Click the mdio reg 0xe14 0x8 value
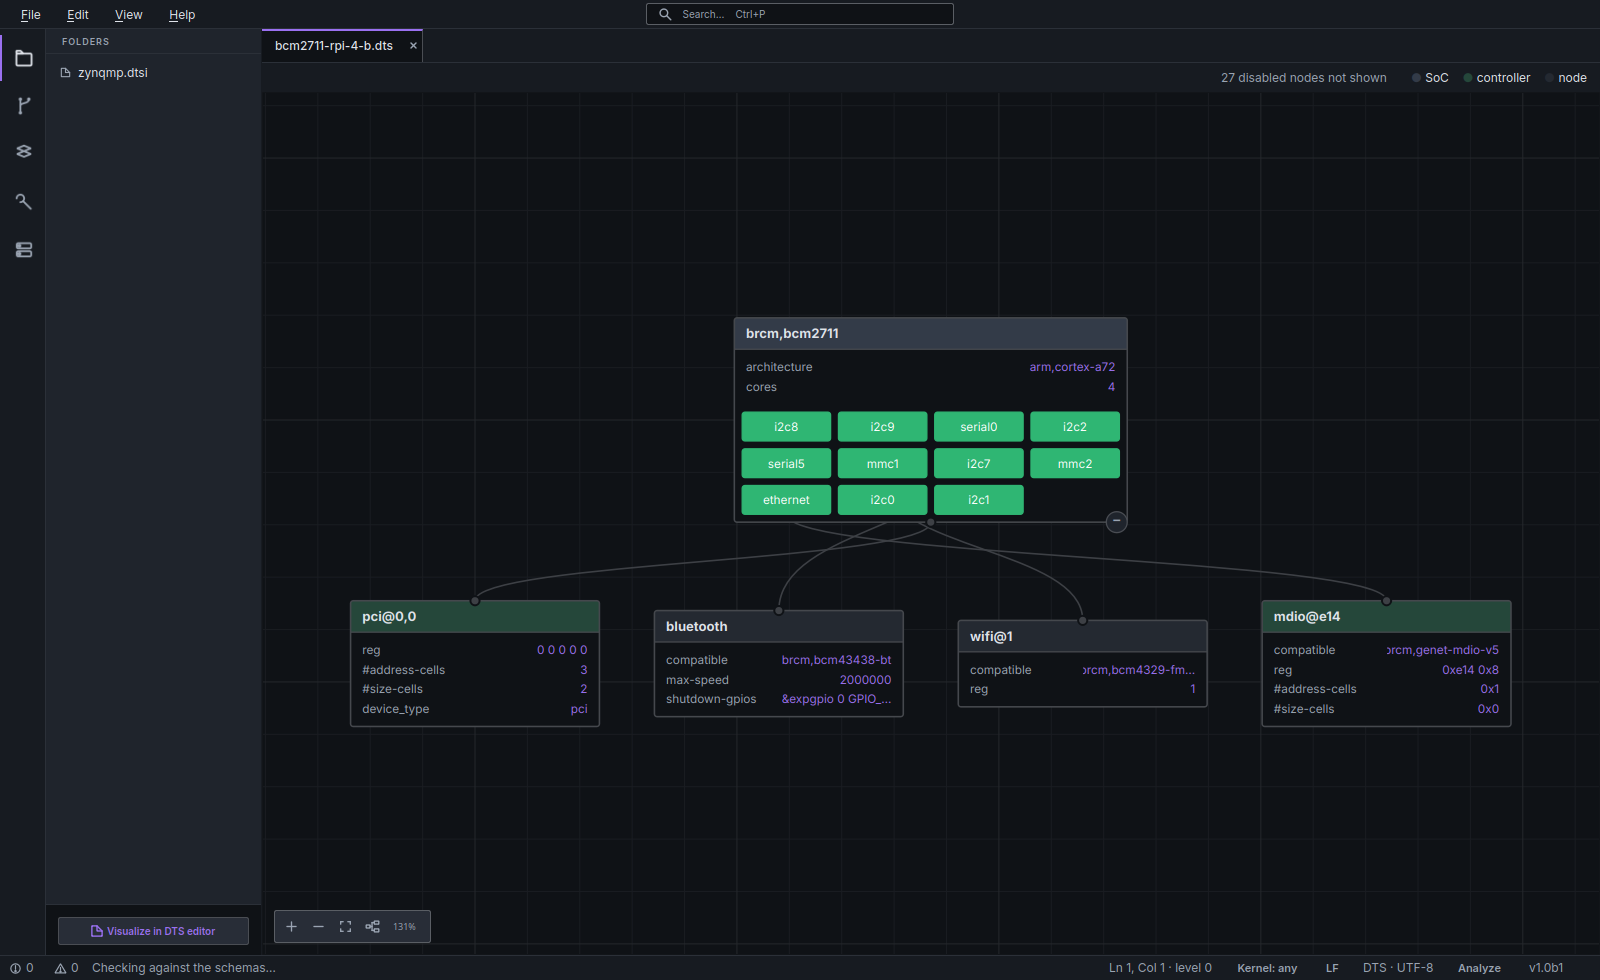The image size is (1600, 980). (x=1470, y=670)
